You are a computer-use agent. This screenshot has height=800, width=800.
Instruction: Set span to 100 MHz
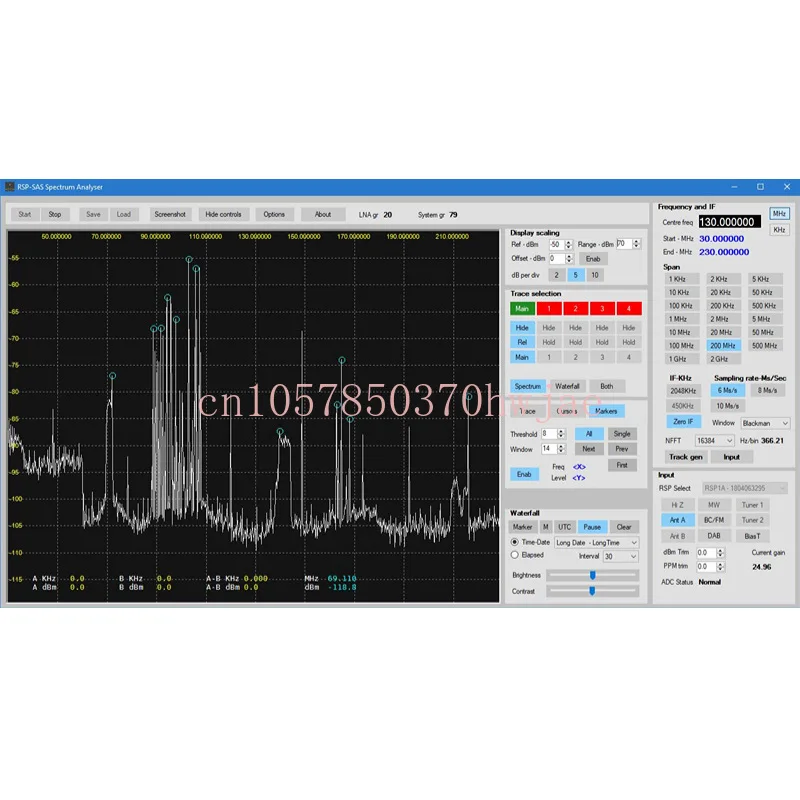680,345
